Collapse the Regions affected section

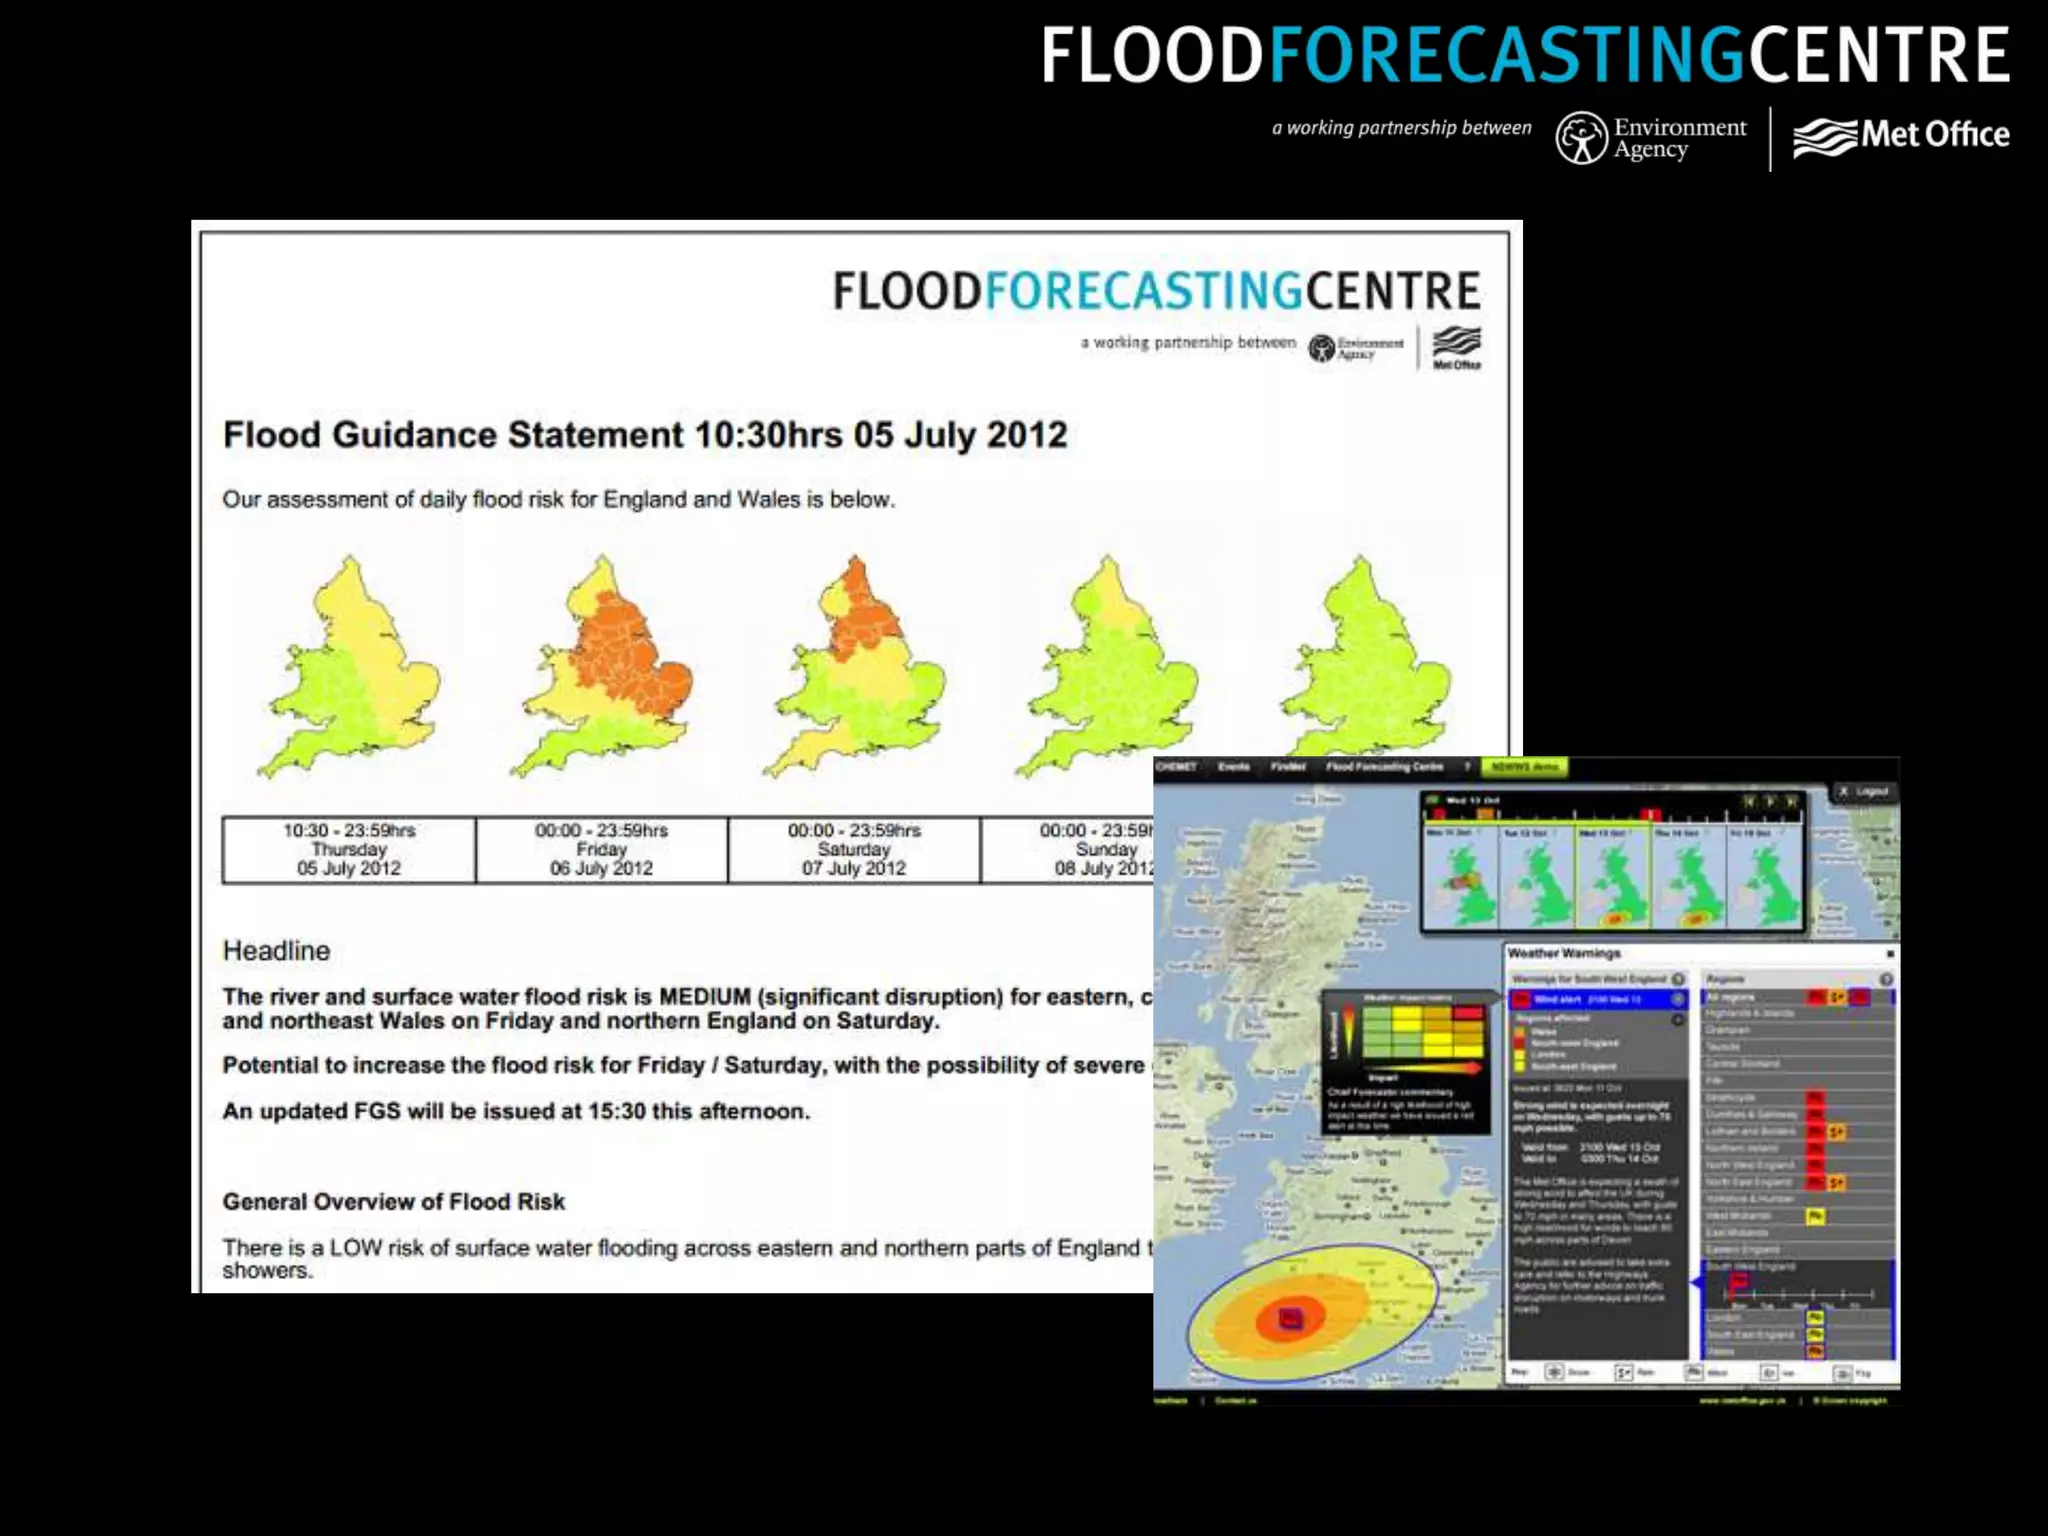(x=1678, y=1019)
